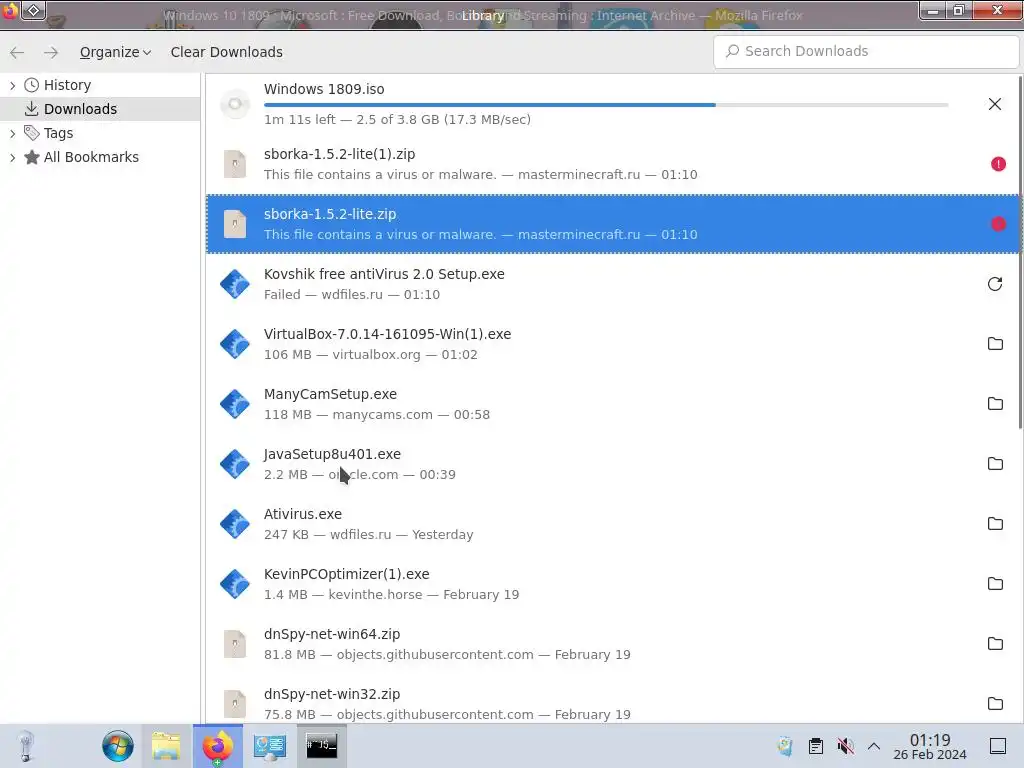Focus the Search Downloads field

tap(866, 52)
